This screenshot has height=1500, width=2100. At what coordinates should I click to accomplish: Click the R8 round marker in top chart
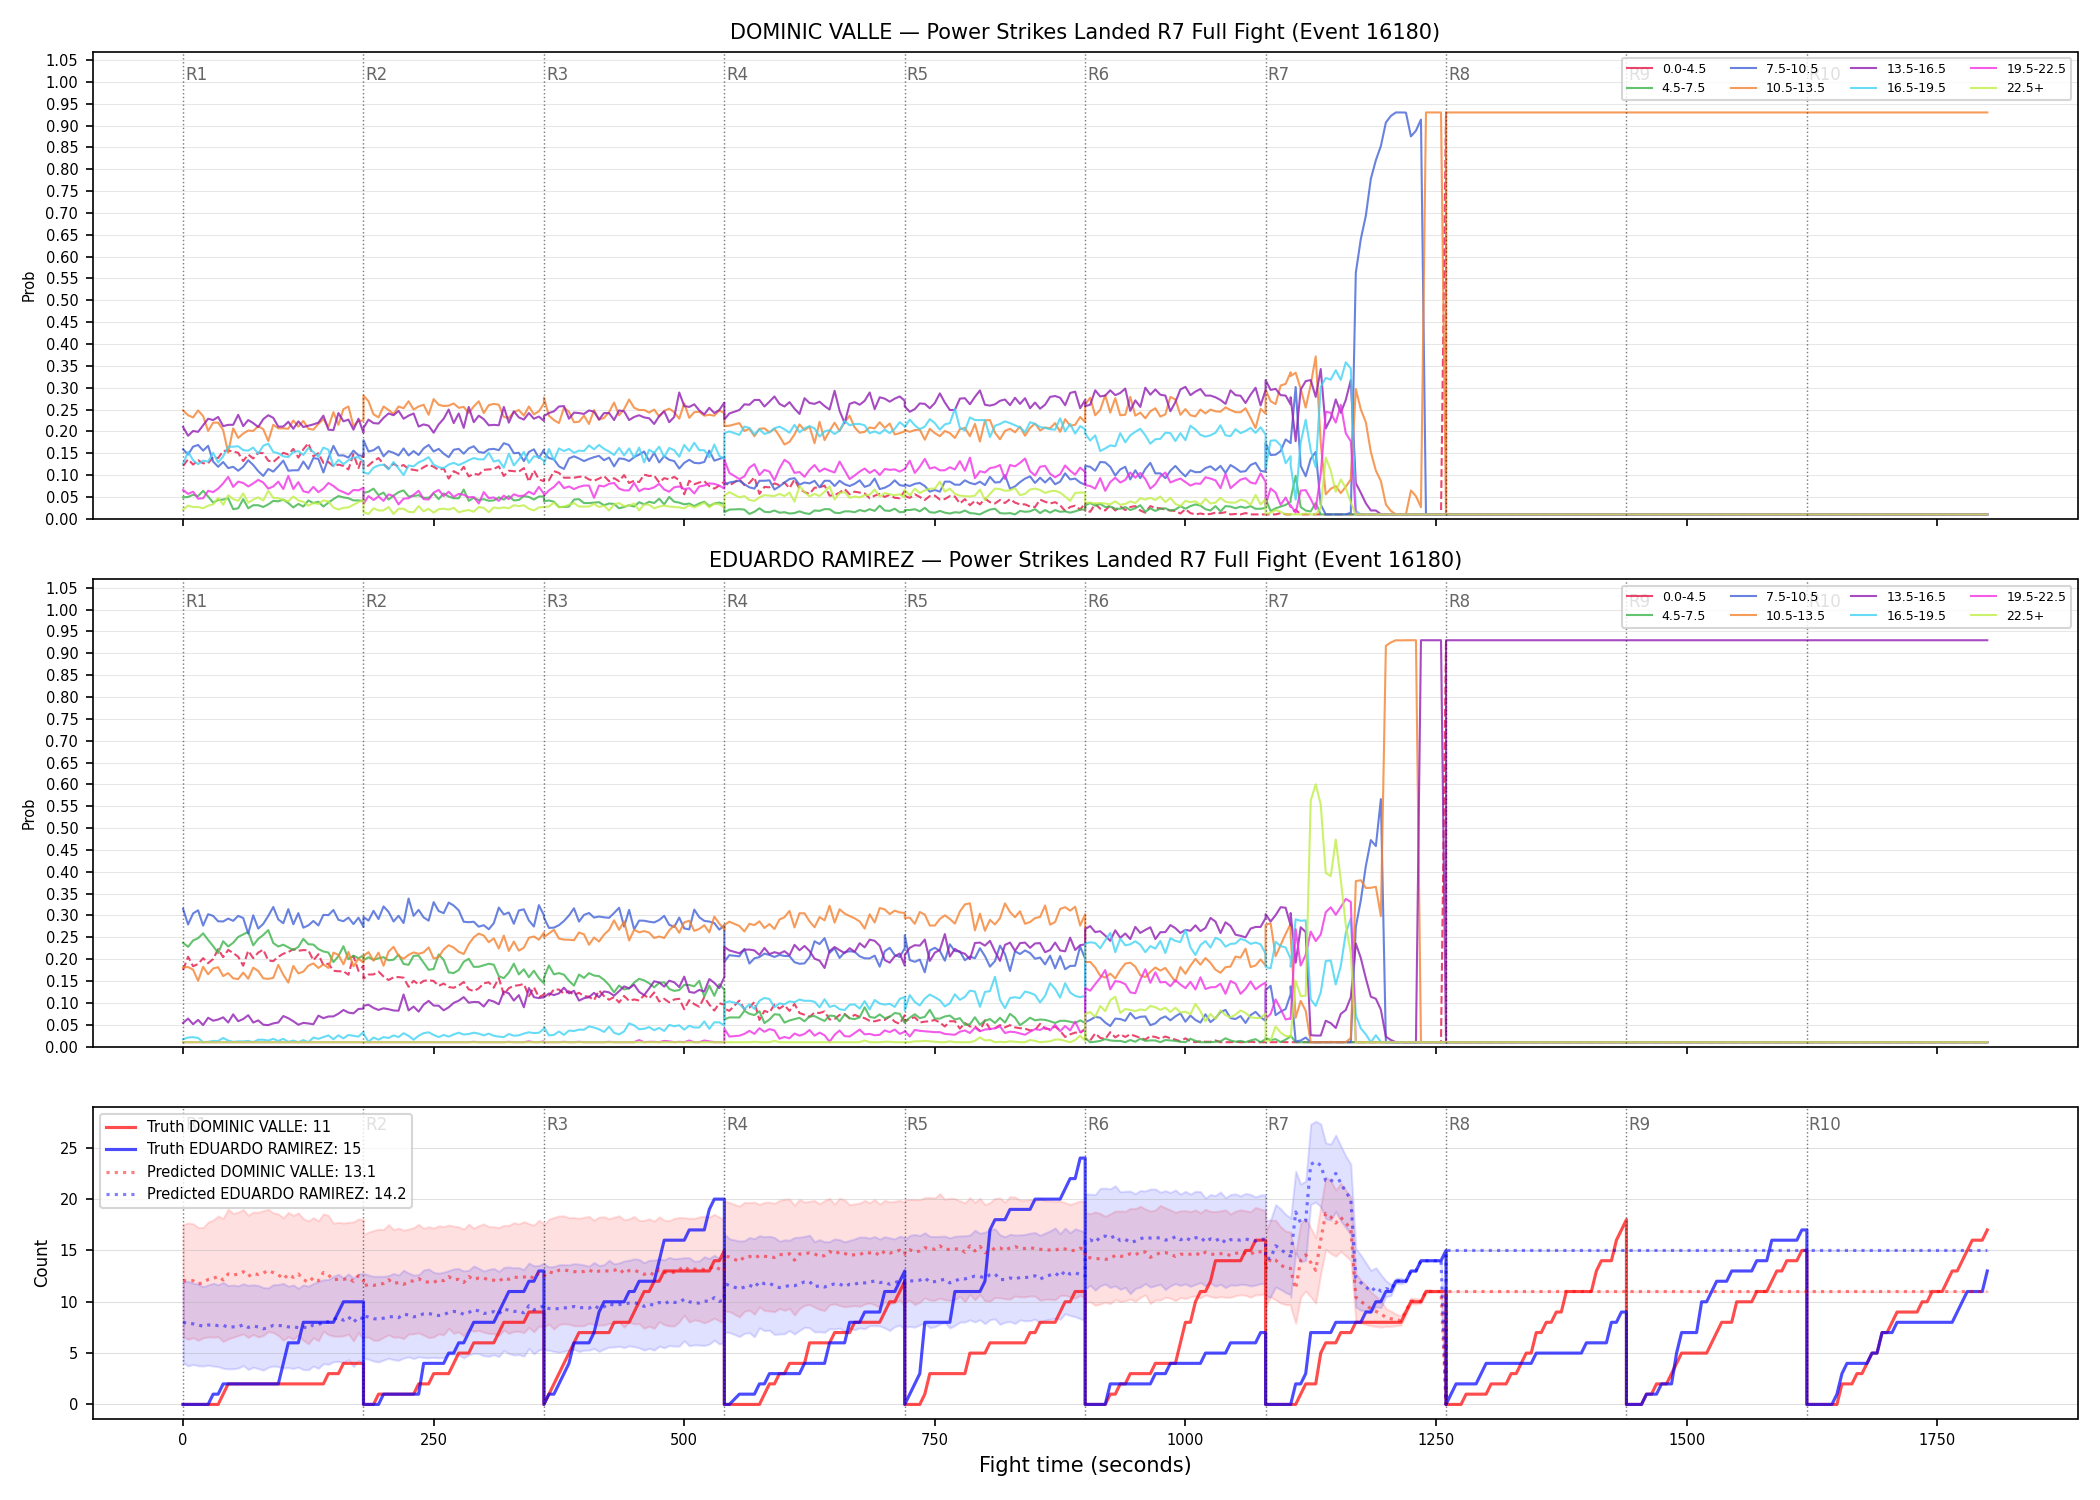[x=1459, y=74]
